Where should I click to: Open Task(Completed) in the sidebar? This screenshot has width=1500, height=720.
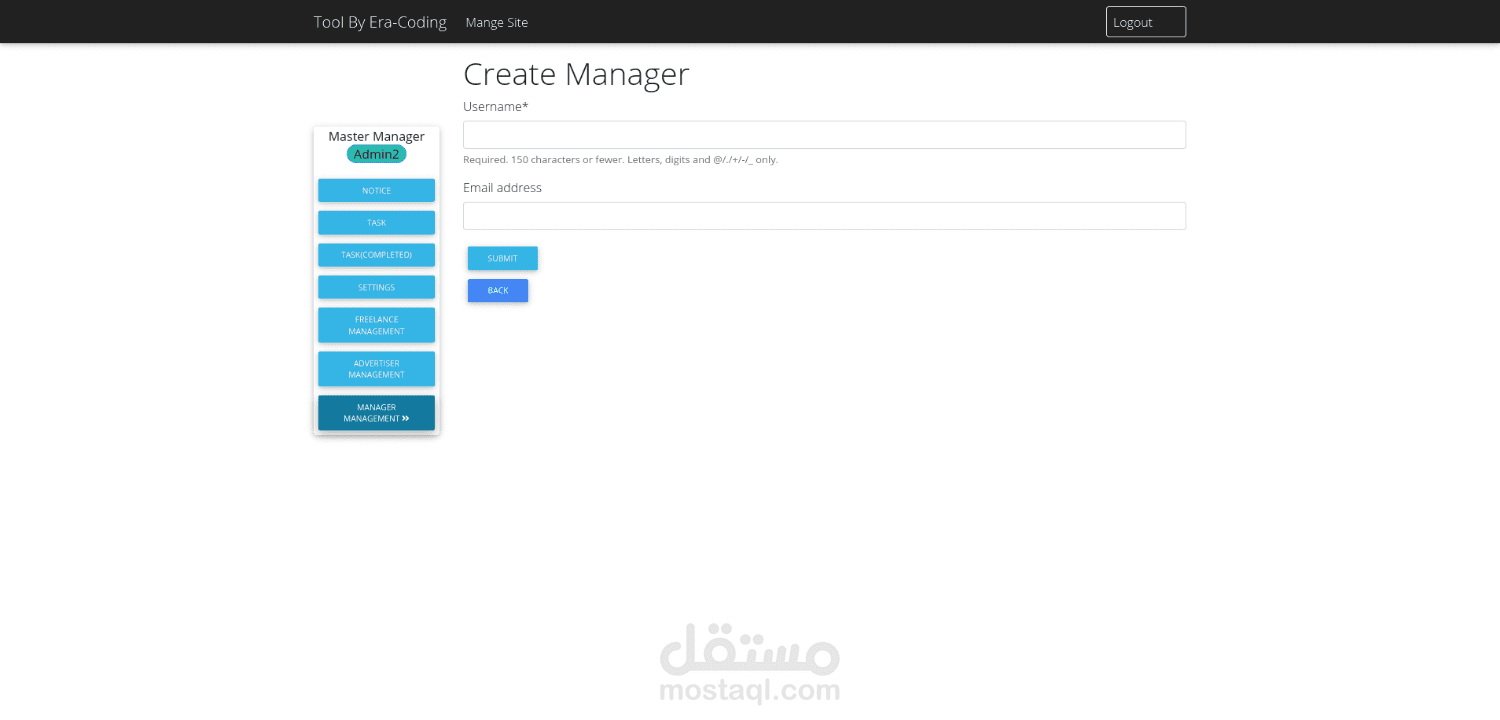376,255
